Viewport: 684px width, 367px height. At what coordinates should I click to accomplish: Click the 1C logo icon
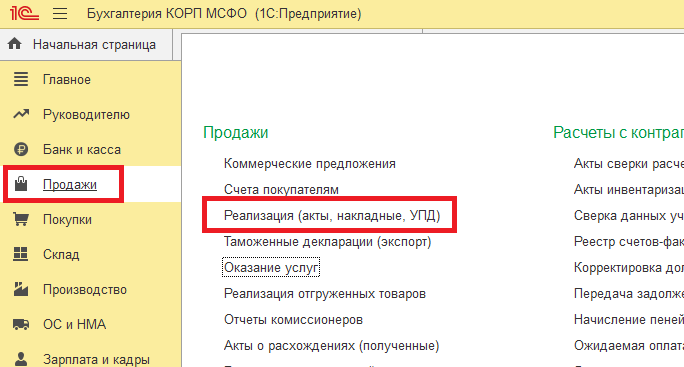pos(24,13)
